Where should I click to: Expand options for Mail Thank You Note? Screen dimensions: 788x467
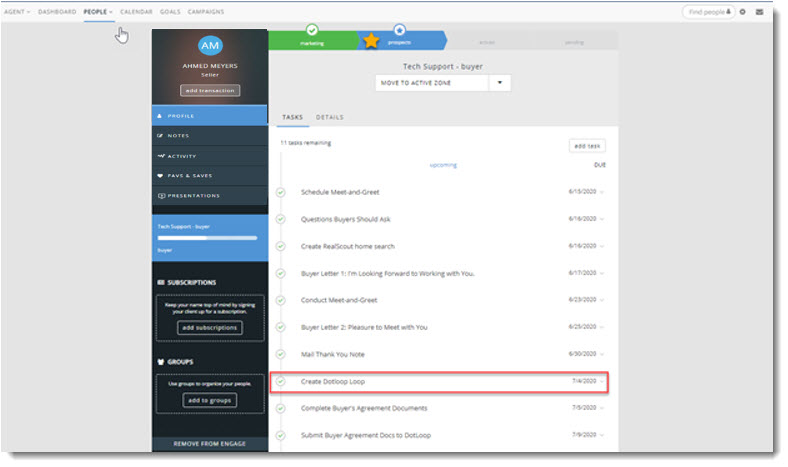602,354
